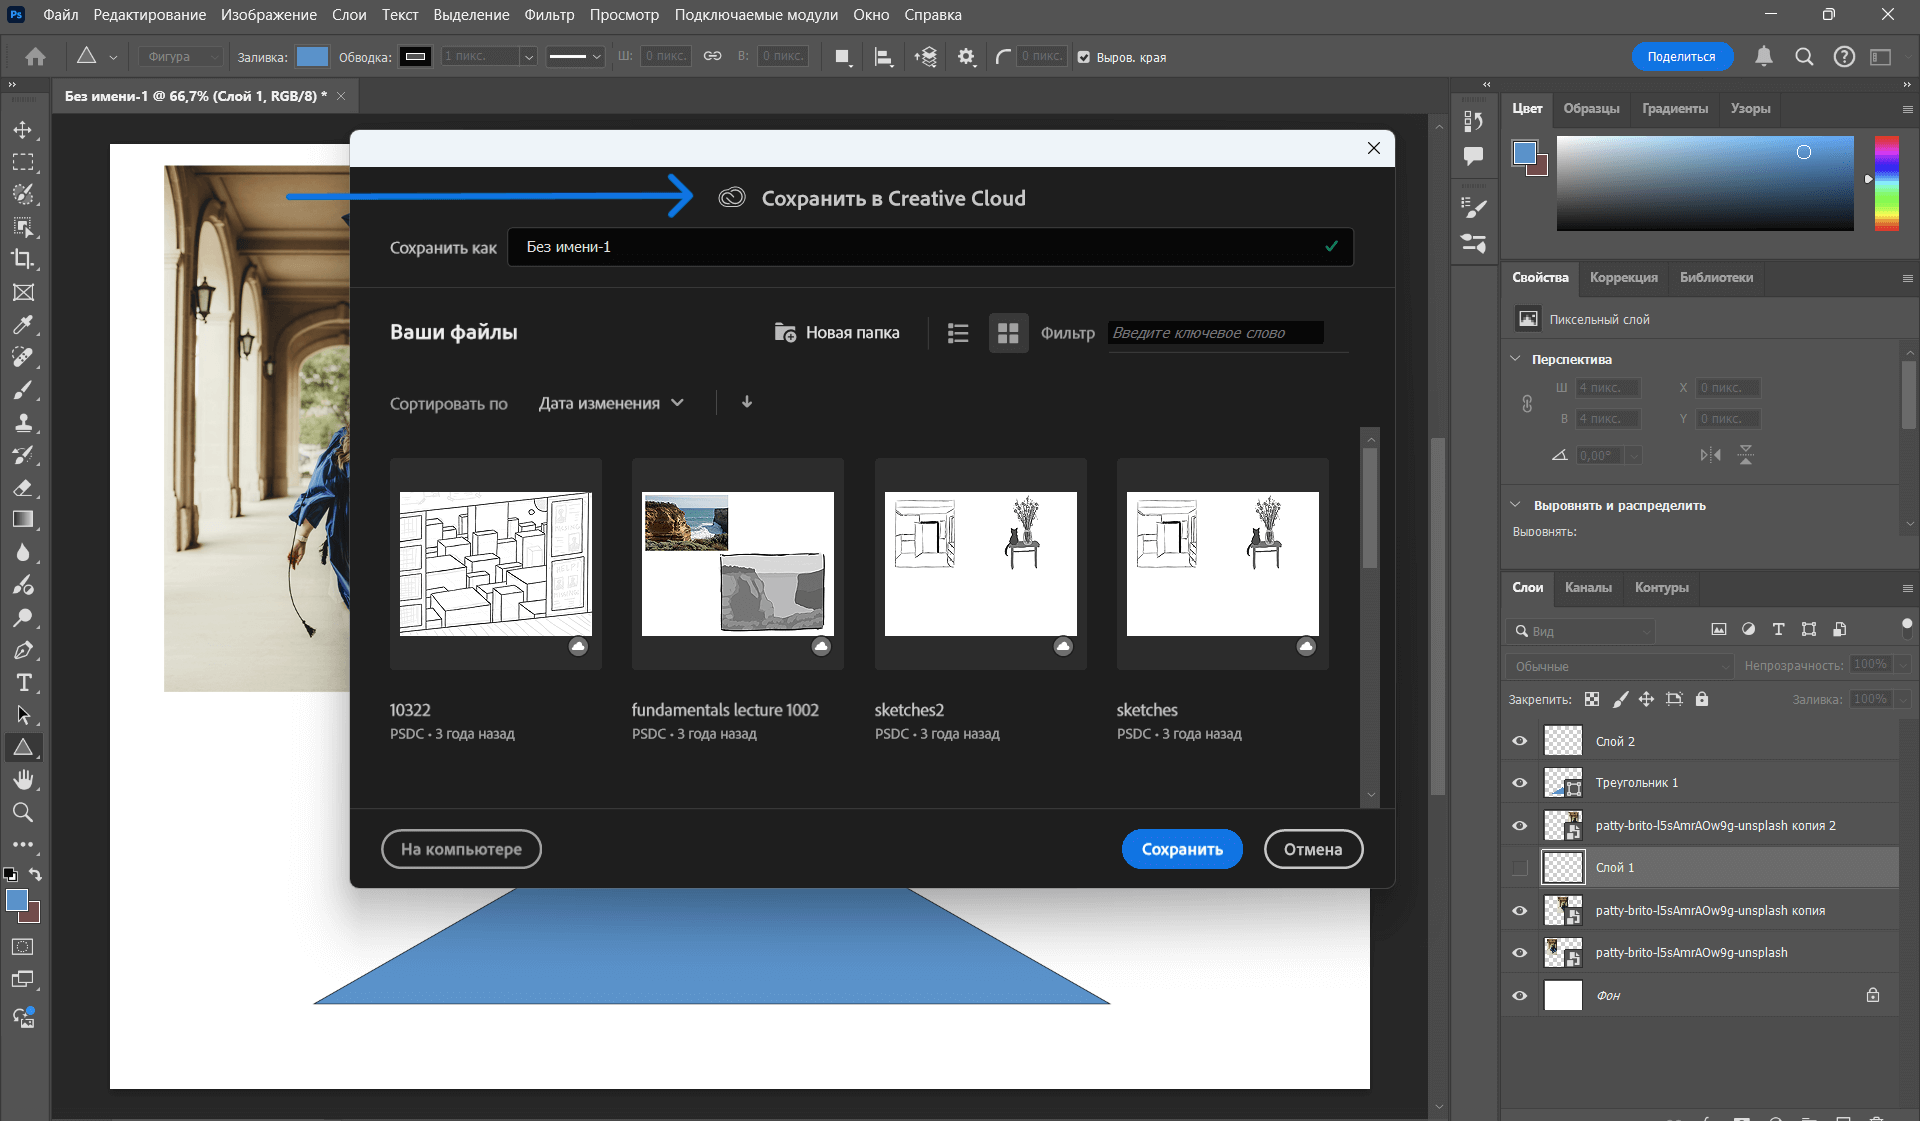The width and height of the screenshot is (1920, 1121).
Task: Open stroke width dropdown
Action: click(529, 57)
